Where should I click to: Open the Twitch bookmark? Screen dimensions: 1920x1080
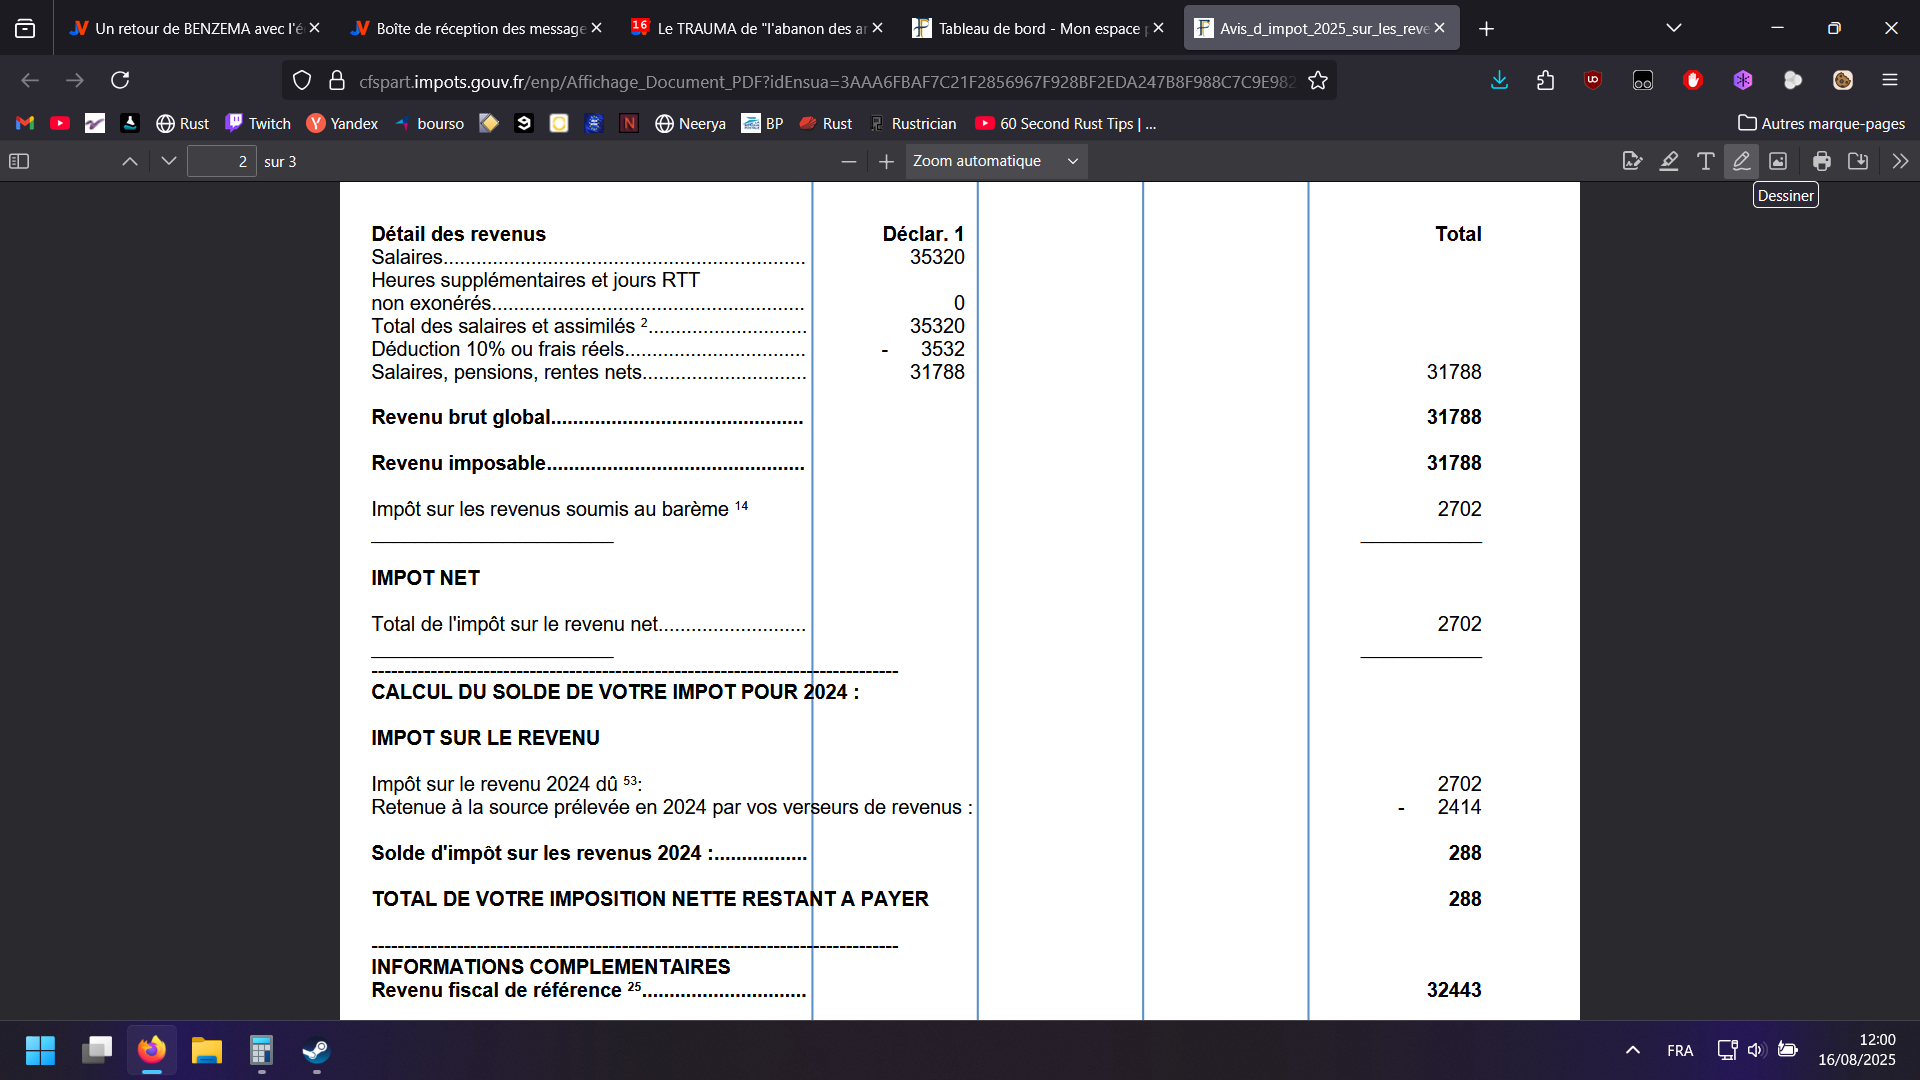(x=258, y=123)
